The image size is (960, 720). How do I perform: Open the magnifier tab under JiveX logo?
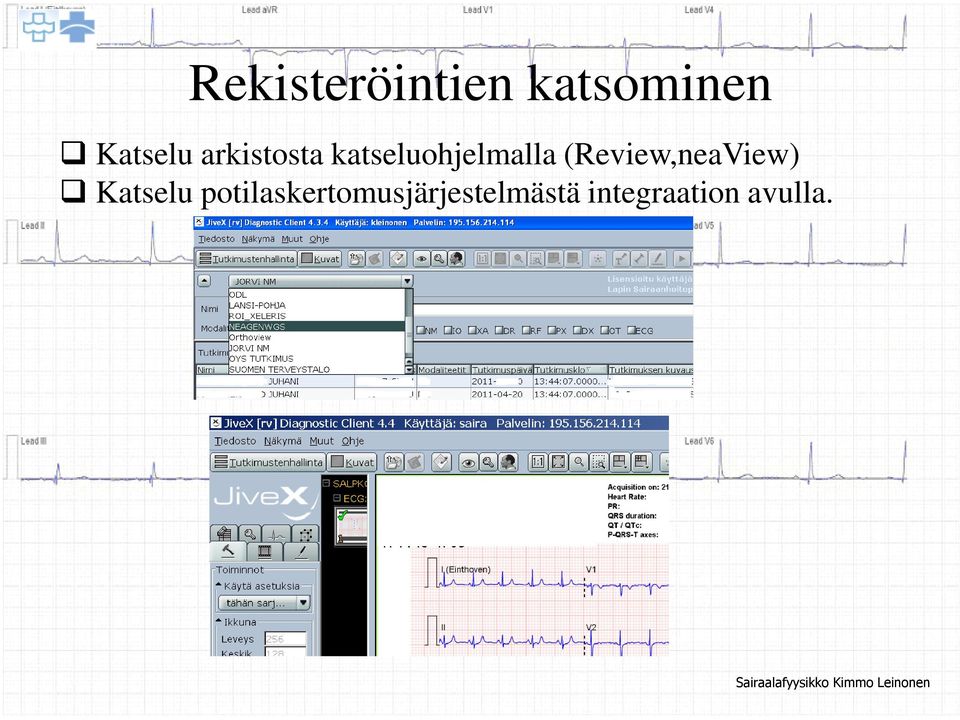pyautogui.click(x=250, y=534)
